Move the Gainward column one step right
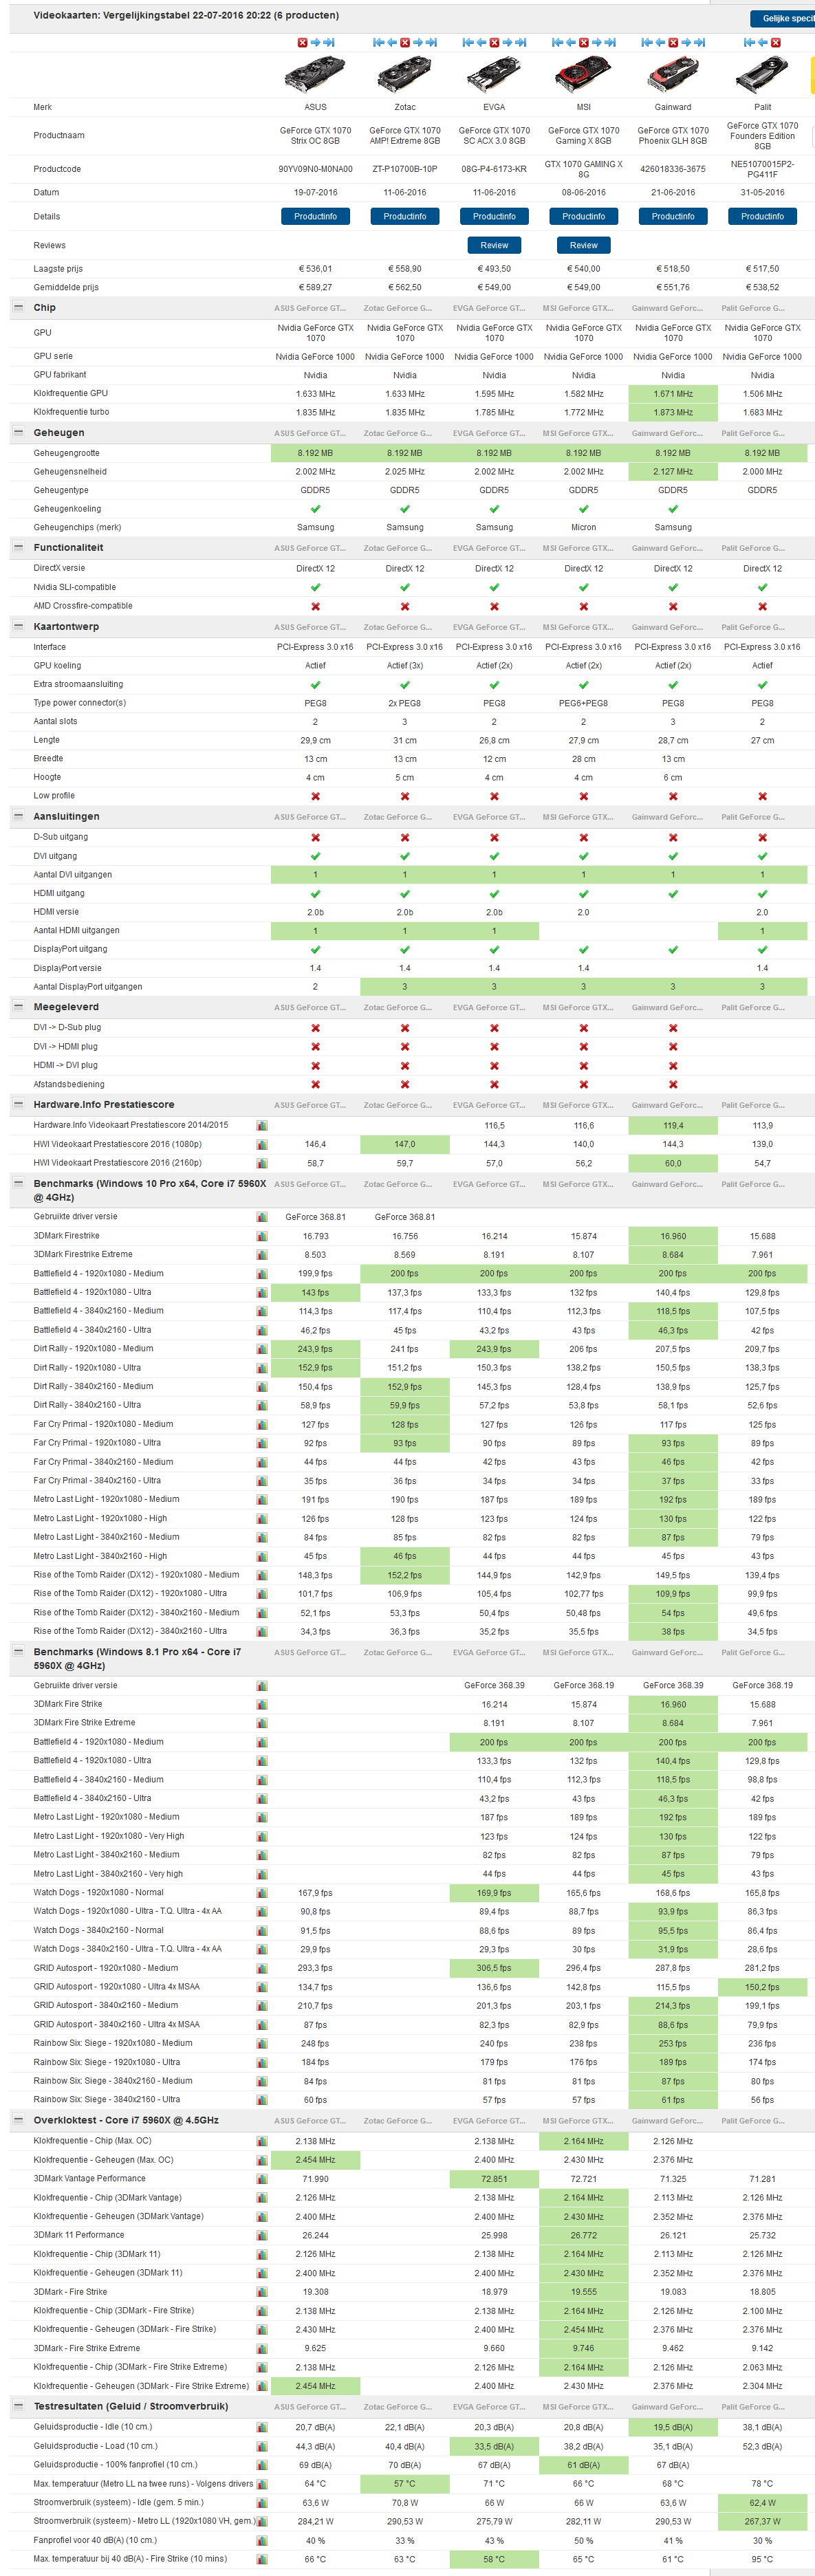The image size is (815, 2576). point(687,42)
